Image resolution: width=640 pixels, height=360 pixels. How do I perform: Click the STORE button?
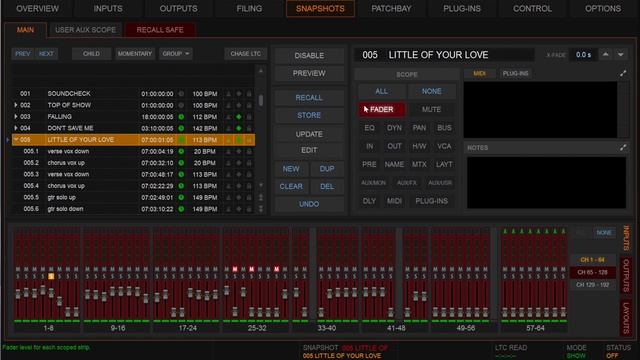[x=309, y=116]
